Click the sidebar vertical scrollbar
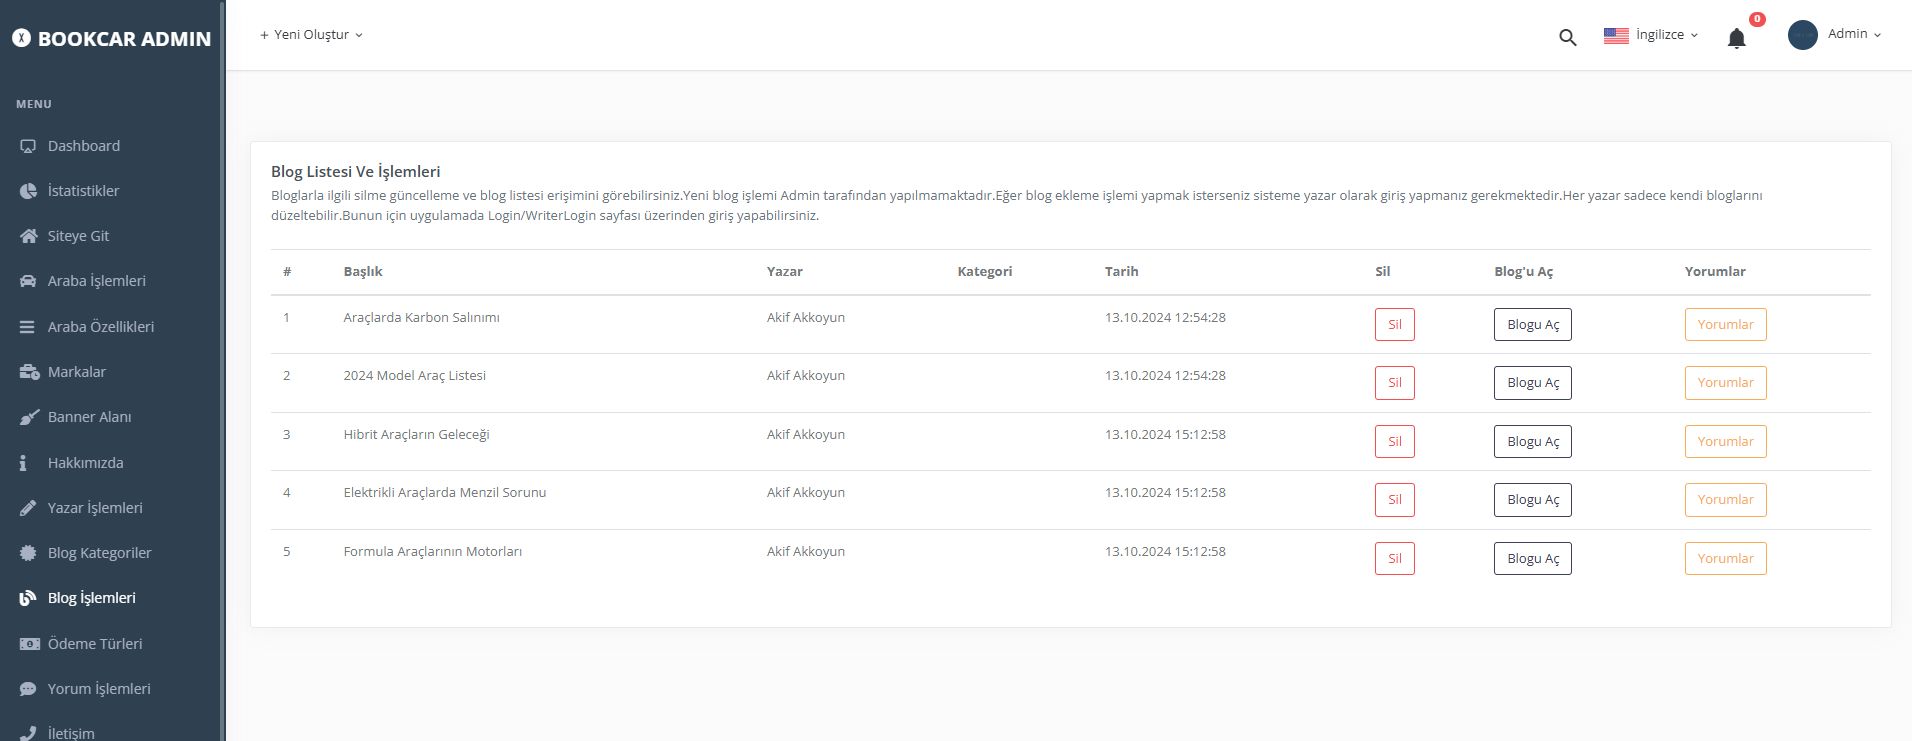This screenshot has width=1912, height=741. [x=222, y=370]
